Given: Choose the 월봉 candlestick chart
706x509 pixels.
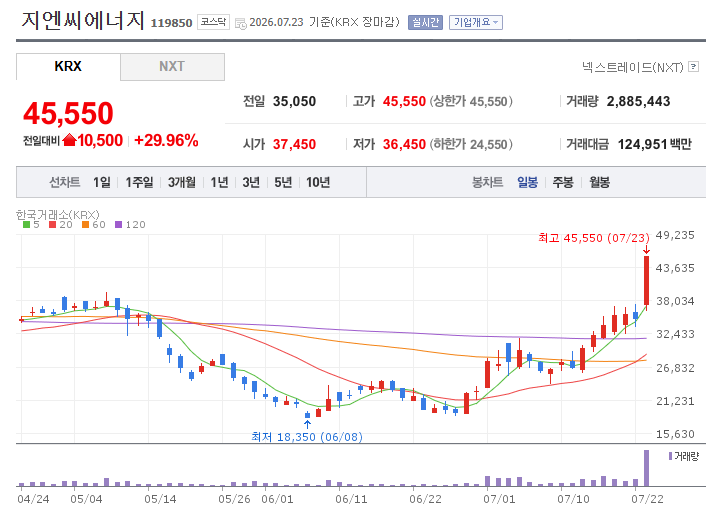Looking at the screenshot, I should click(x=599, y=182).
